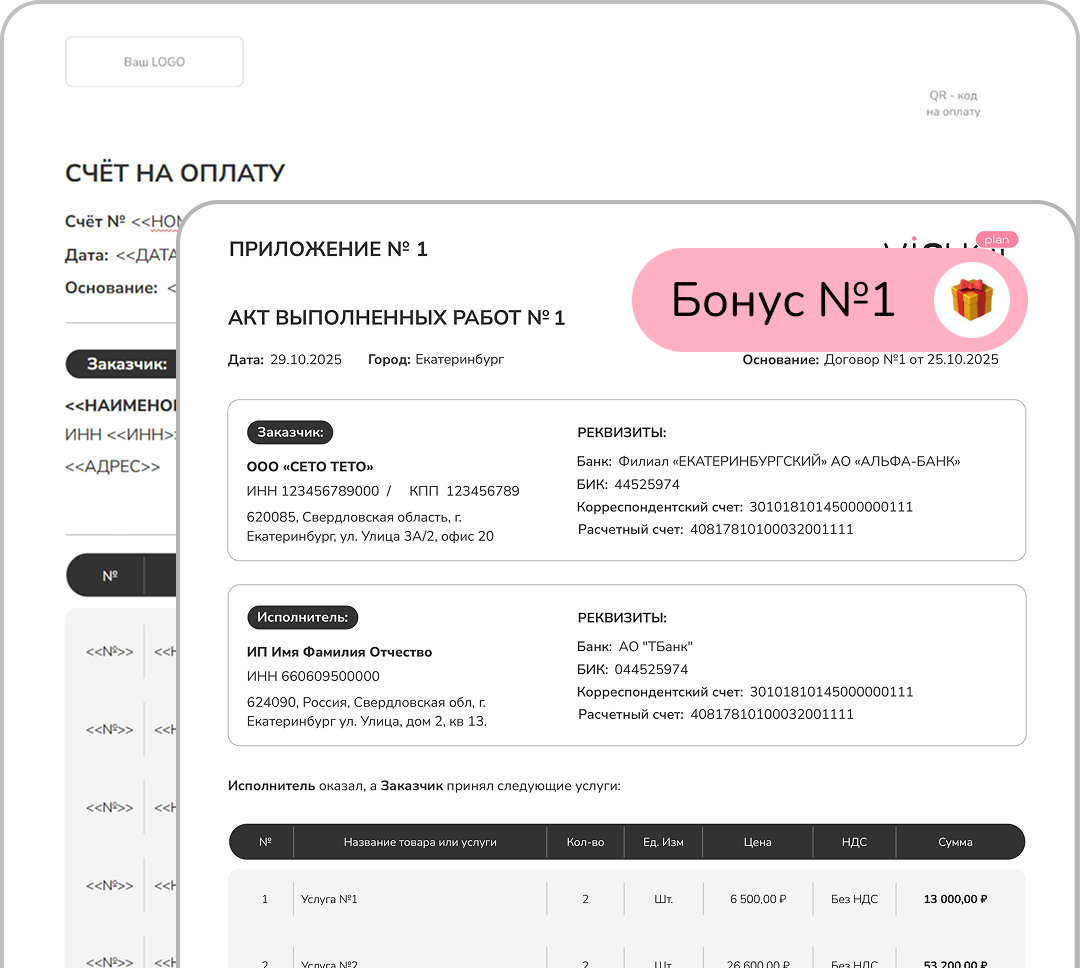Click the "Цена" column header
The width and height of the screenshot is (1080, 968).
coord(757,842)
